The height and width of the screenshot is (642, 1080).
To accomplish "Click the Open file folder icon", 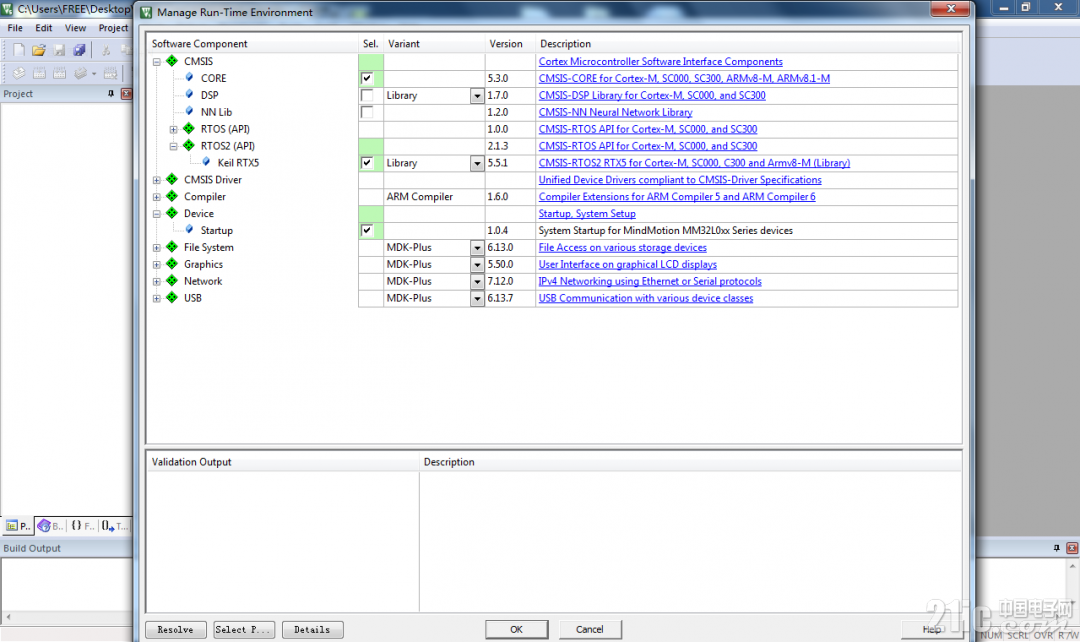I will point(39,50).
